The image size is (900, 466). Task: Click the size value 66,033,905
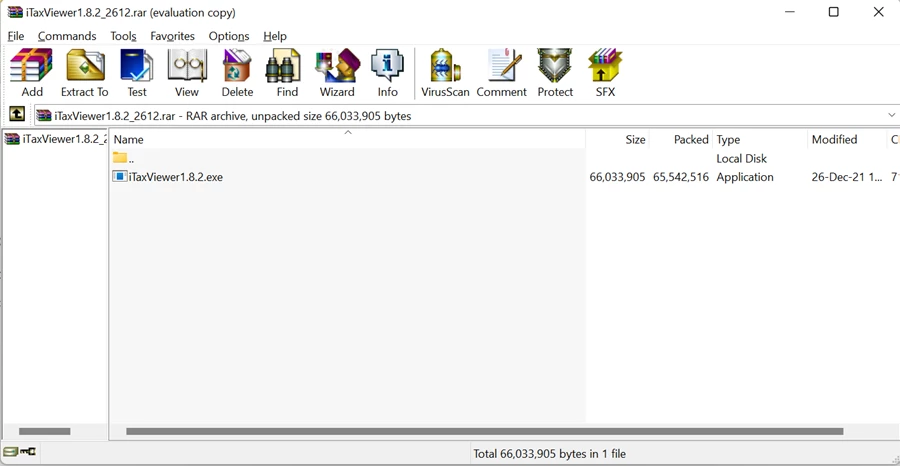[x=617, y=177]
